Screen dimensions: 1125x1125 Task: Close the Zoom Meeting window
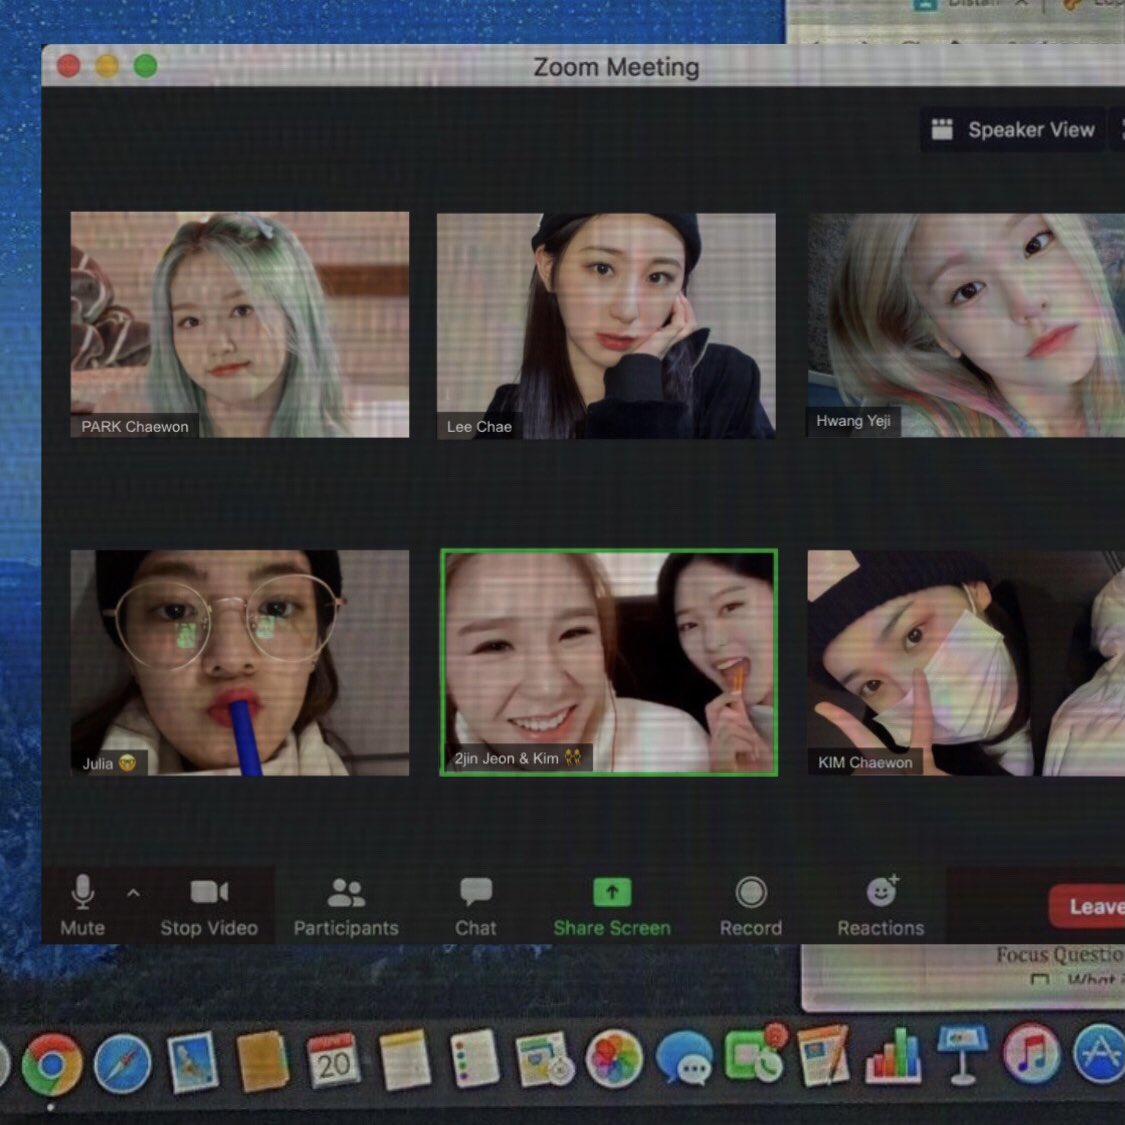69,66
